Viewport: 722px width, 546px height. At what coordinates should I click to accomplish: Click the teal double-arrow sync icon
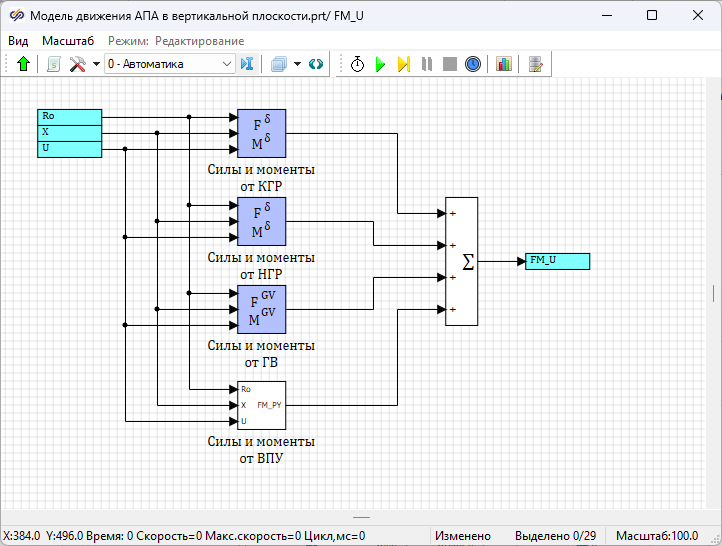point(316,64)
